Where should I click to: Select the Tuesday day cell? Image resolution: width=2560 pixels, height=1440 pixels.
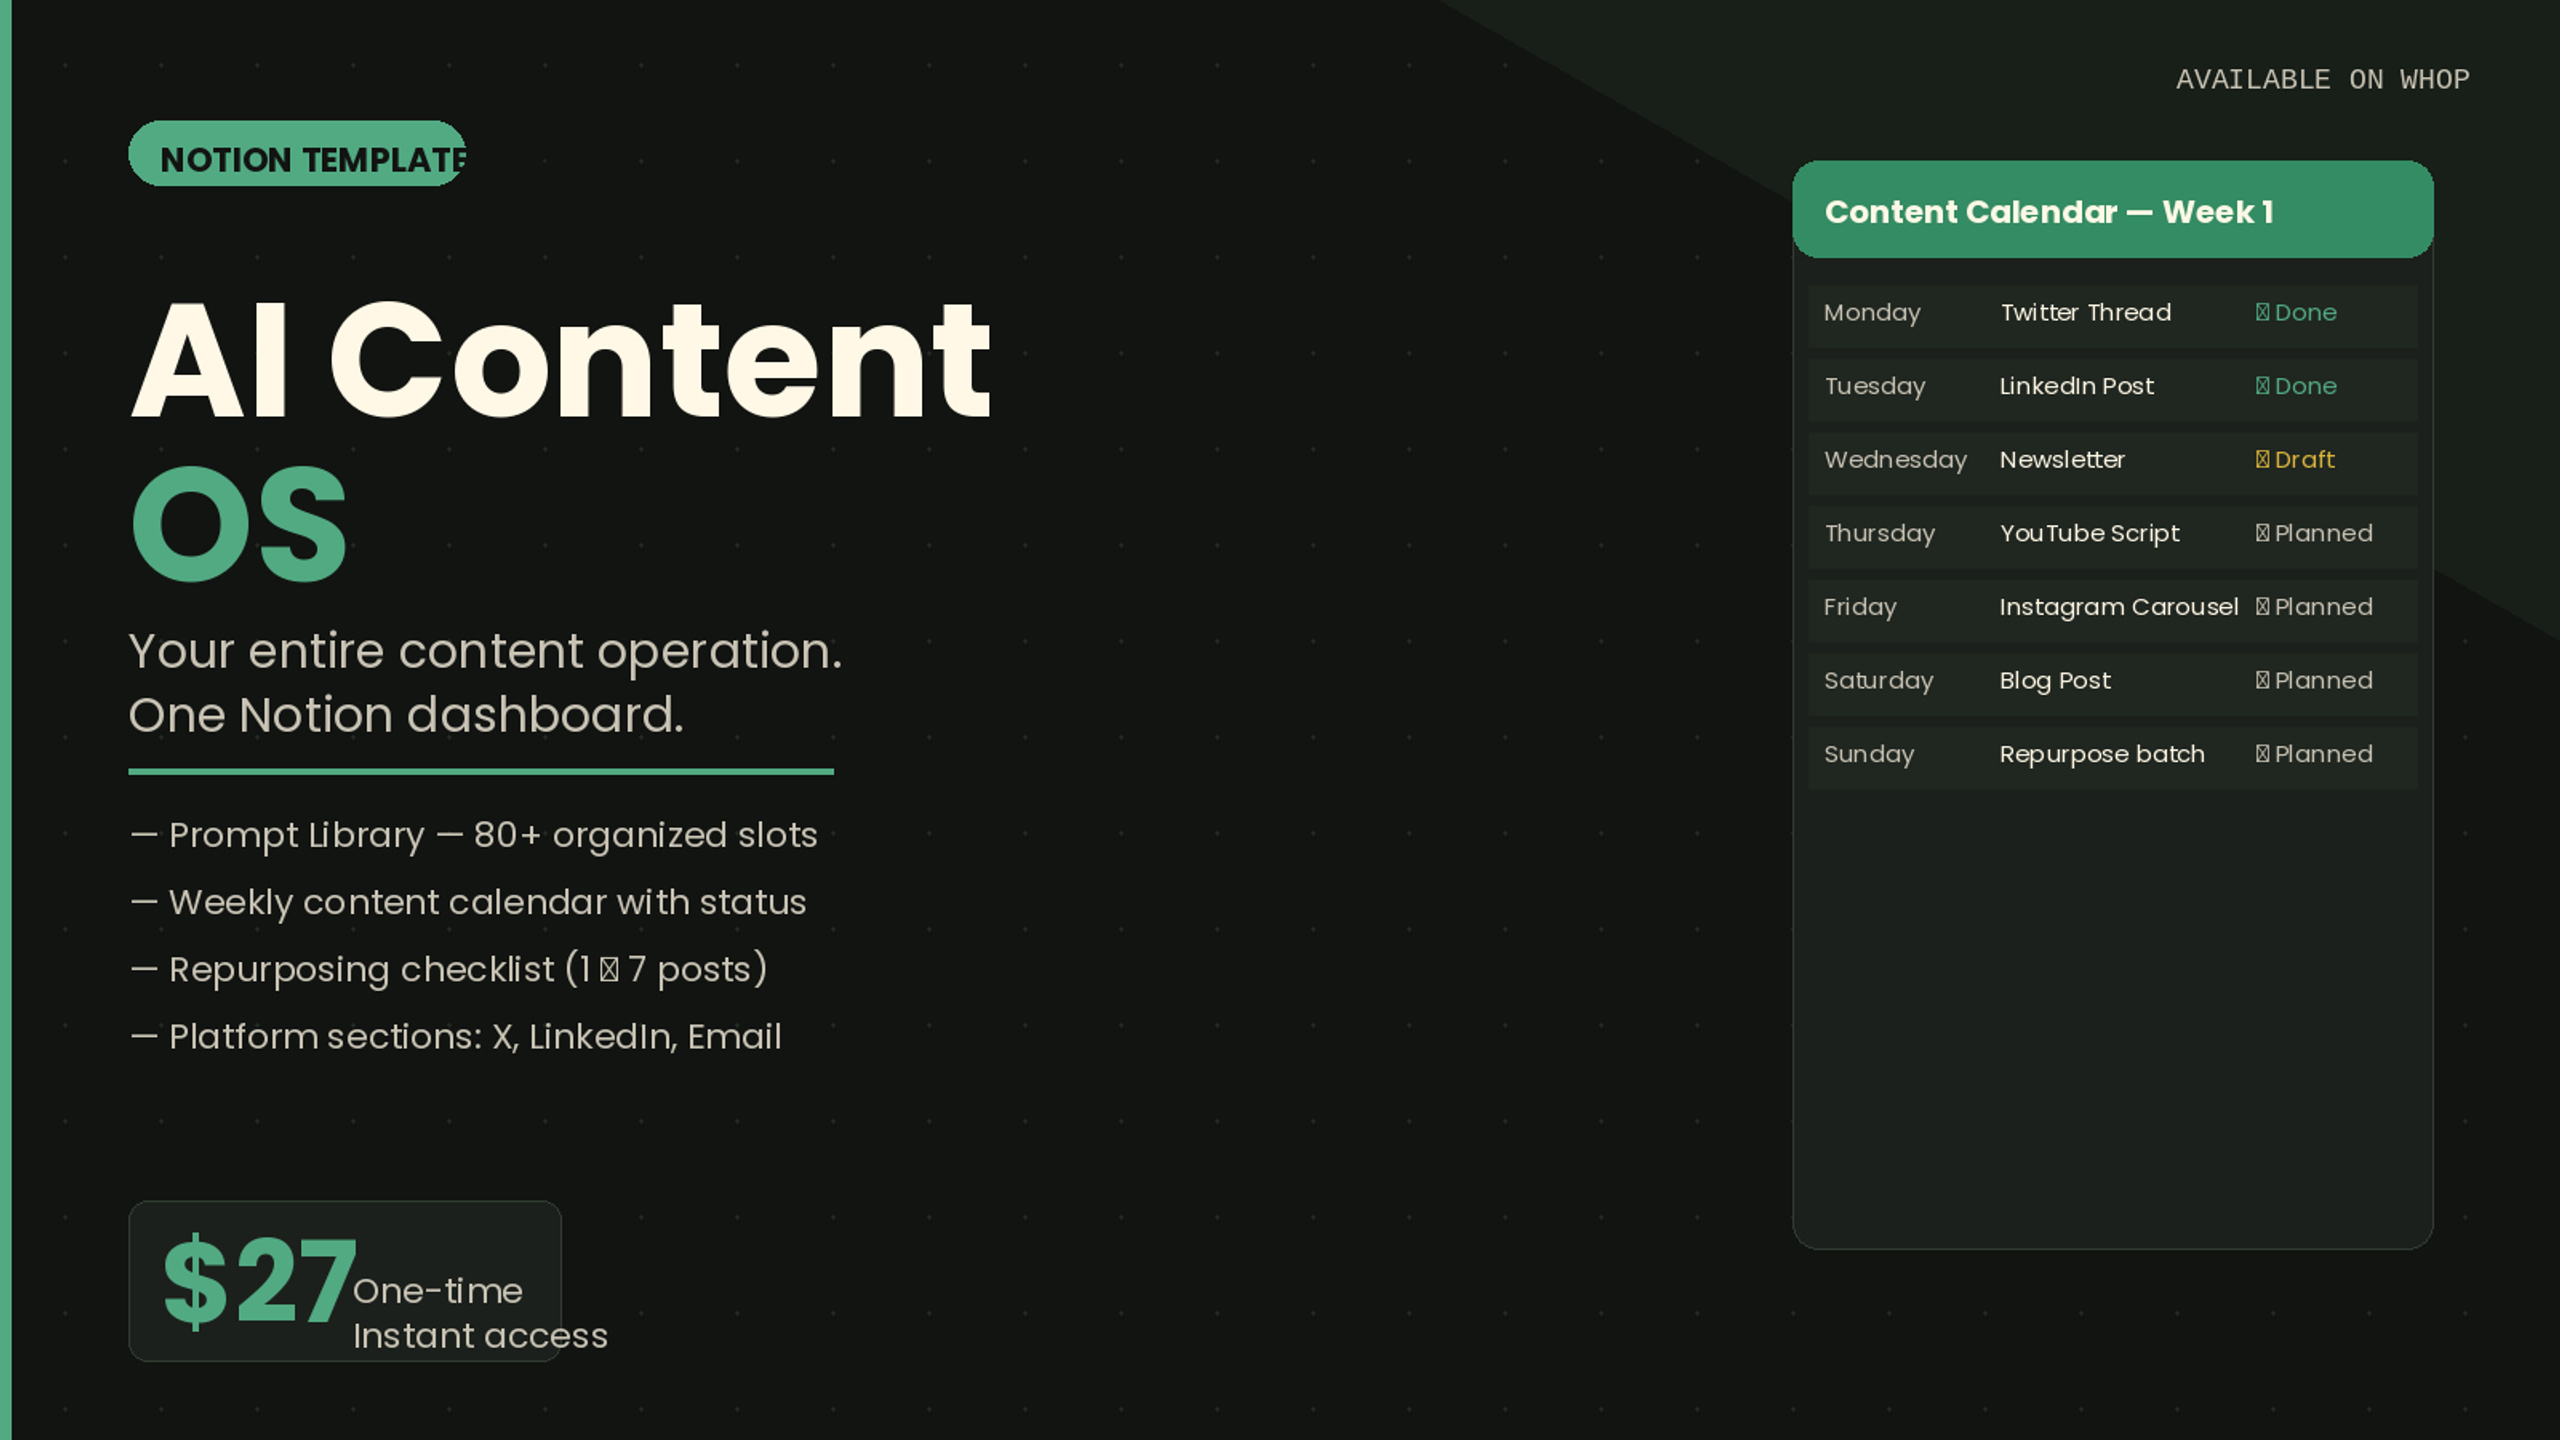(1874, 387)
